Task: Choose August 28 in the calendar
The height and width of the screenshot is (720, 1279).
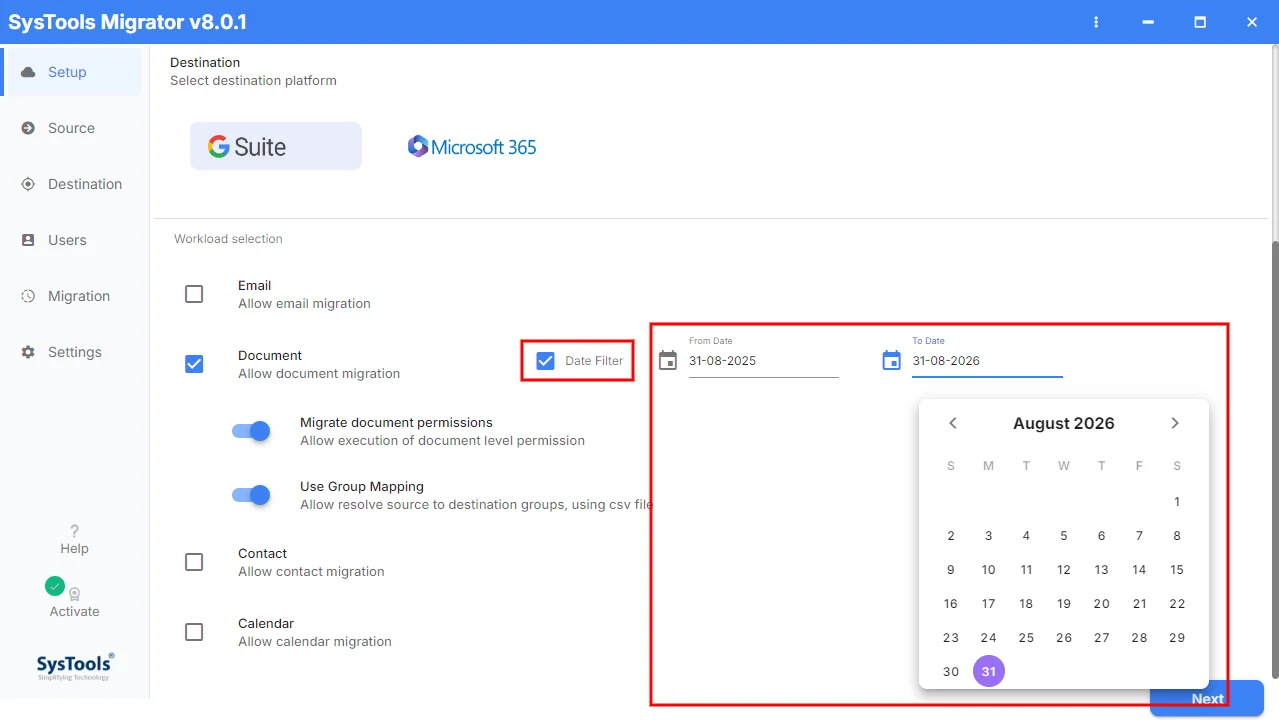Action: [1139, 638]
